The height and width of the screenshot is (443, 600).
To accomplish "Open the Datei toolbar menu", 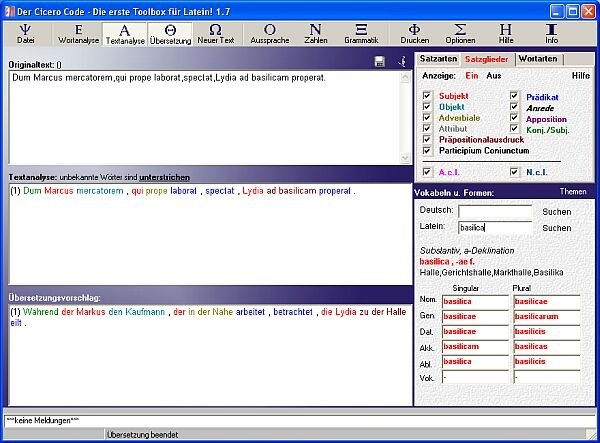I will 25,34.
